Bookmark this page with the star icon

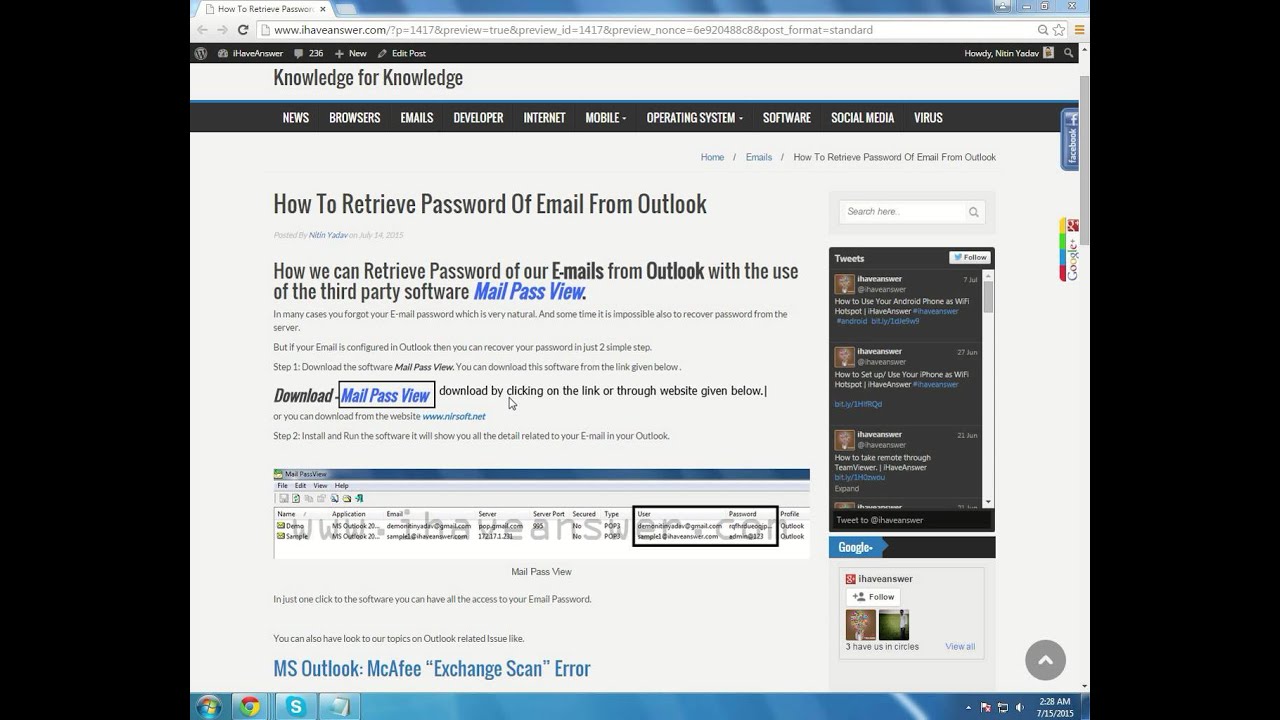tap(1059, 30)
